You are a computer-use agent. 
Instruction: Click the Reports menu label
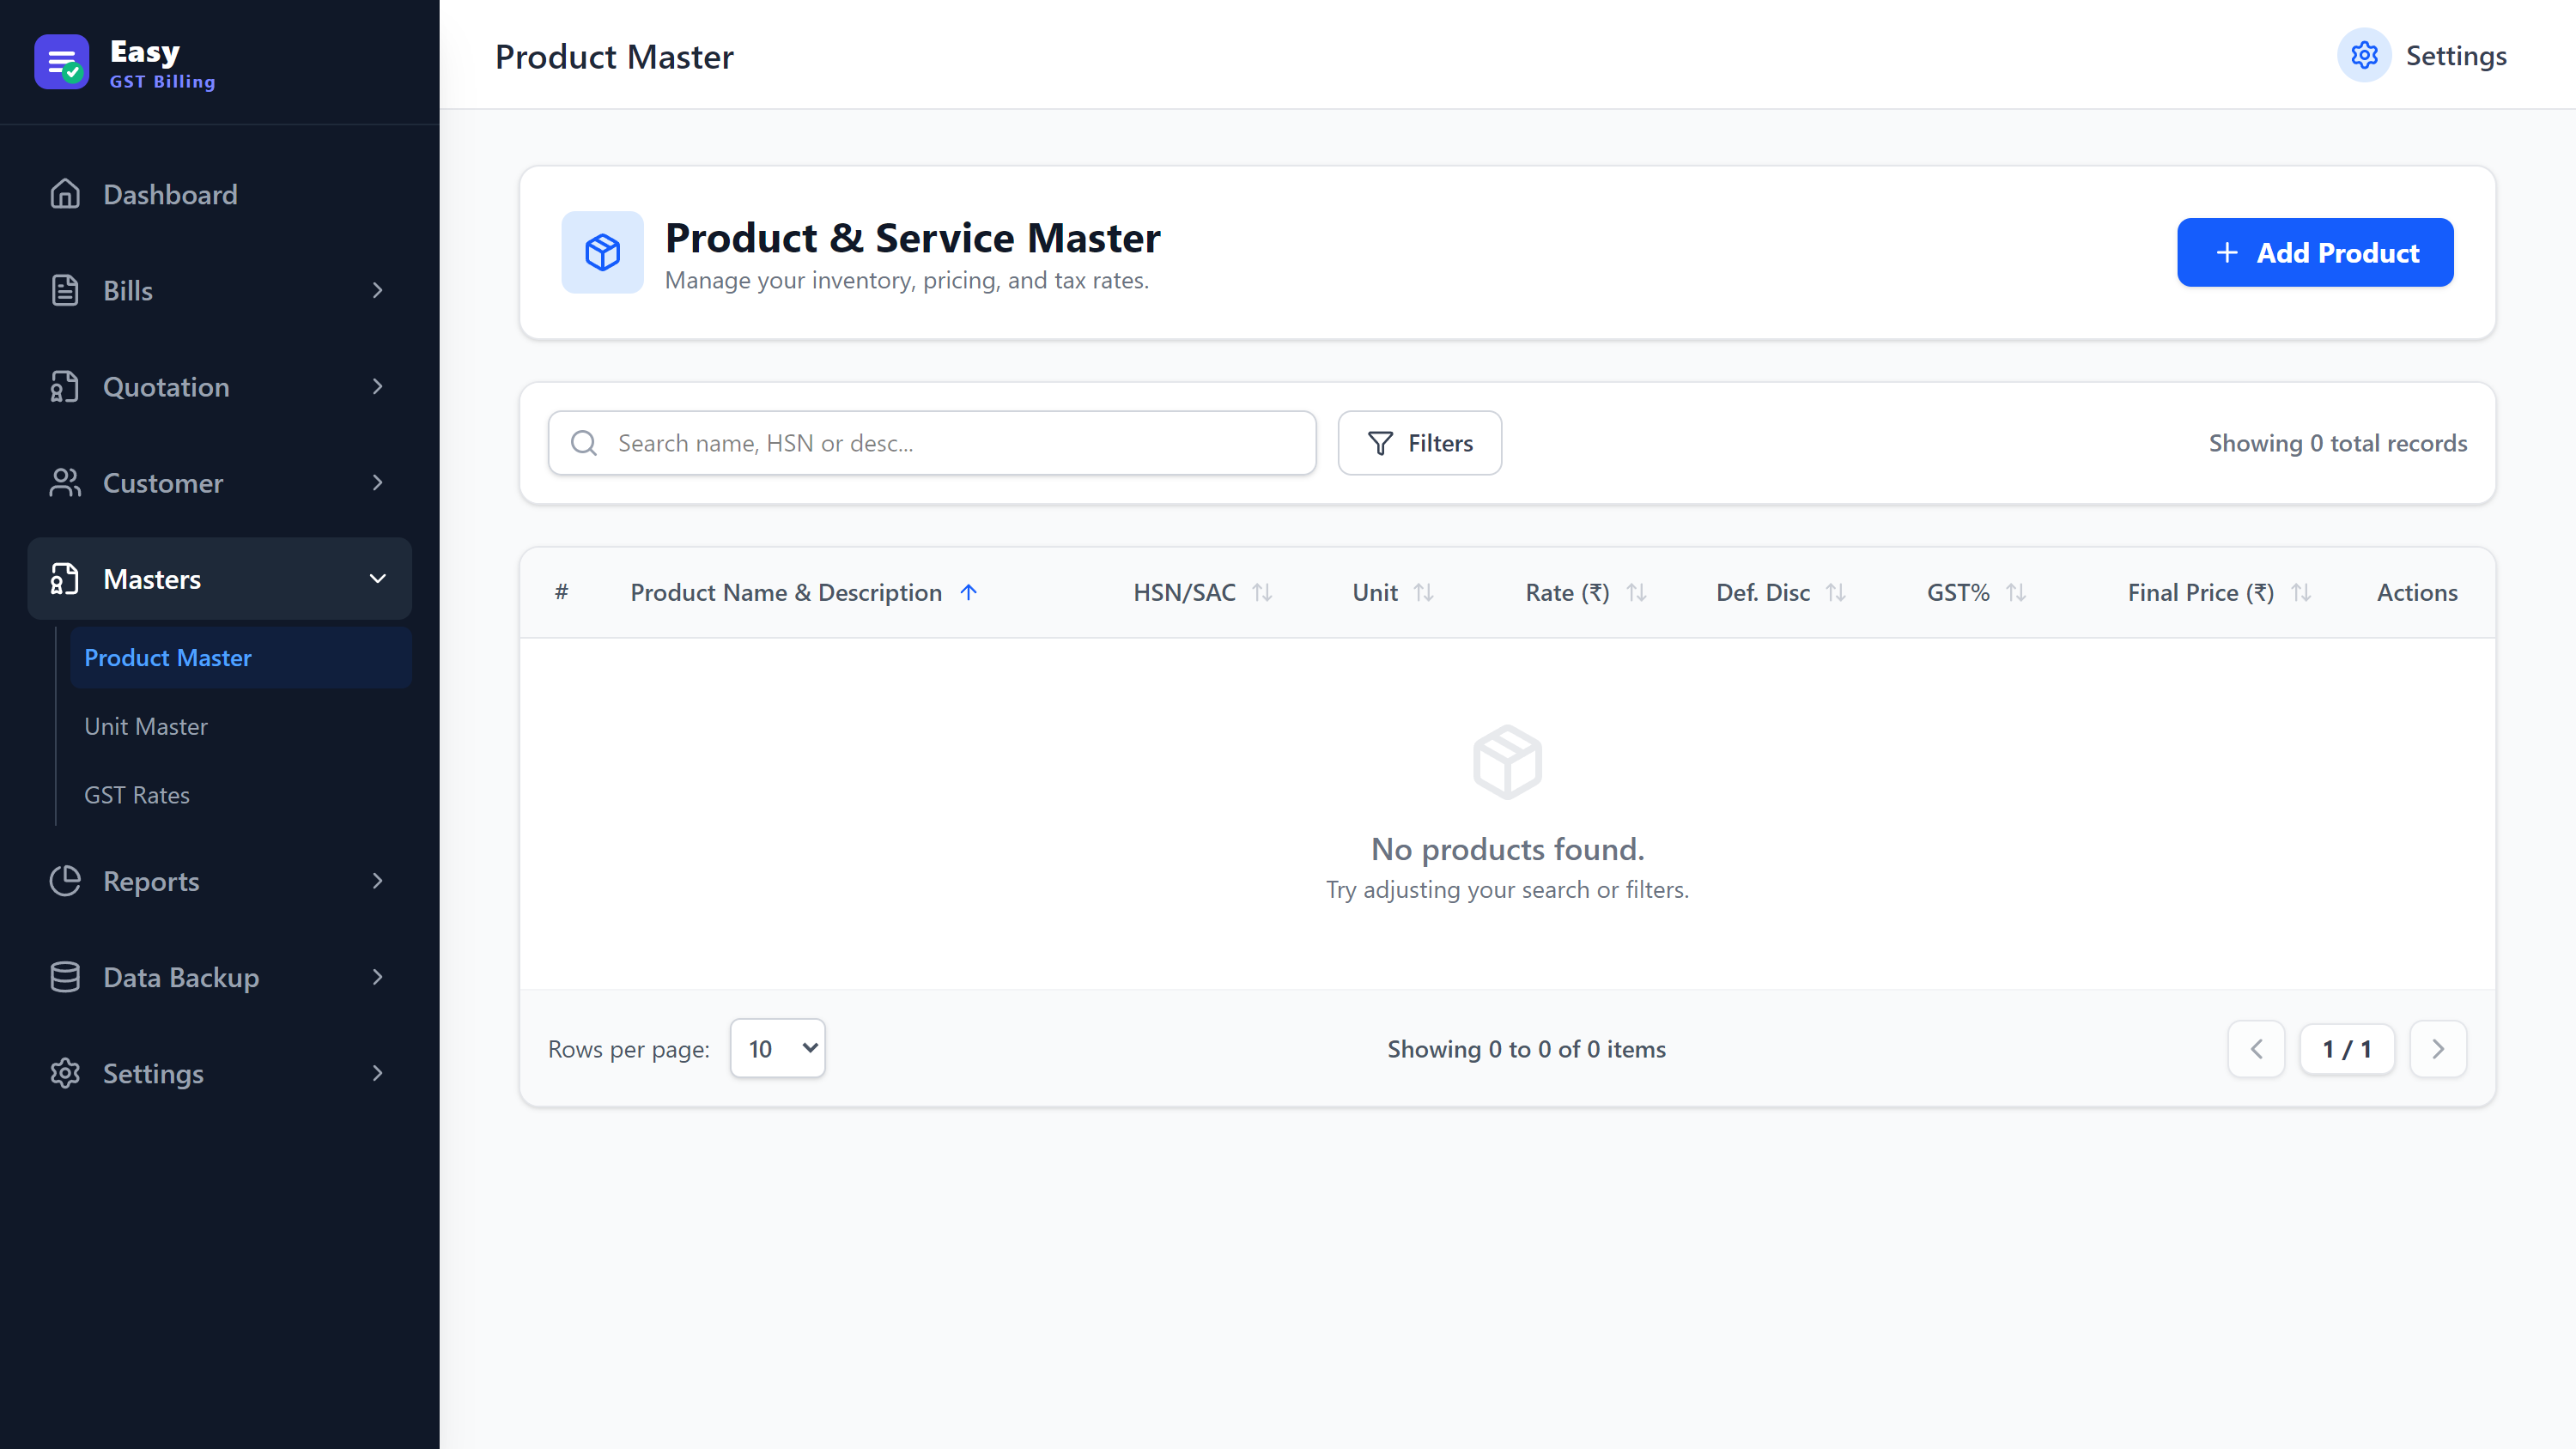(x=151, y=882)
